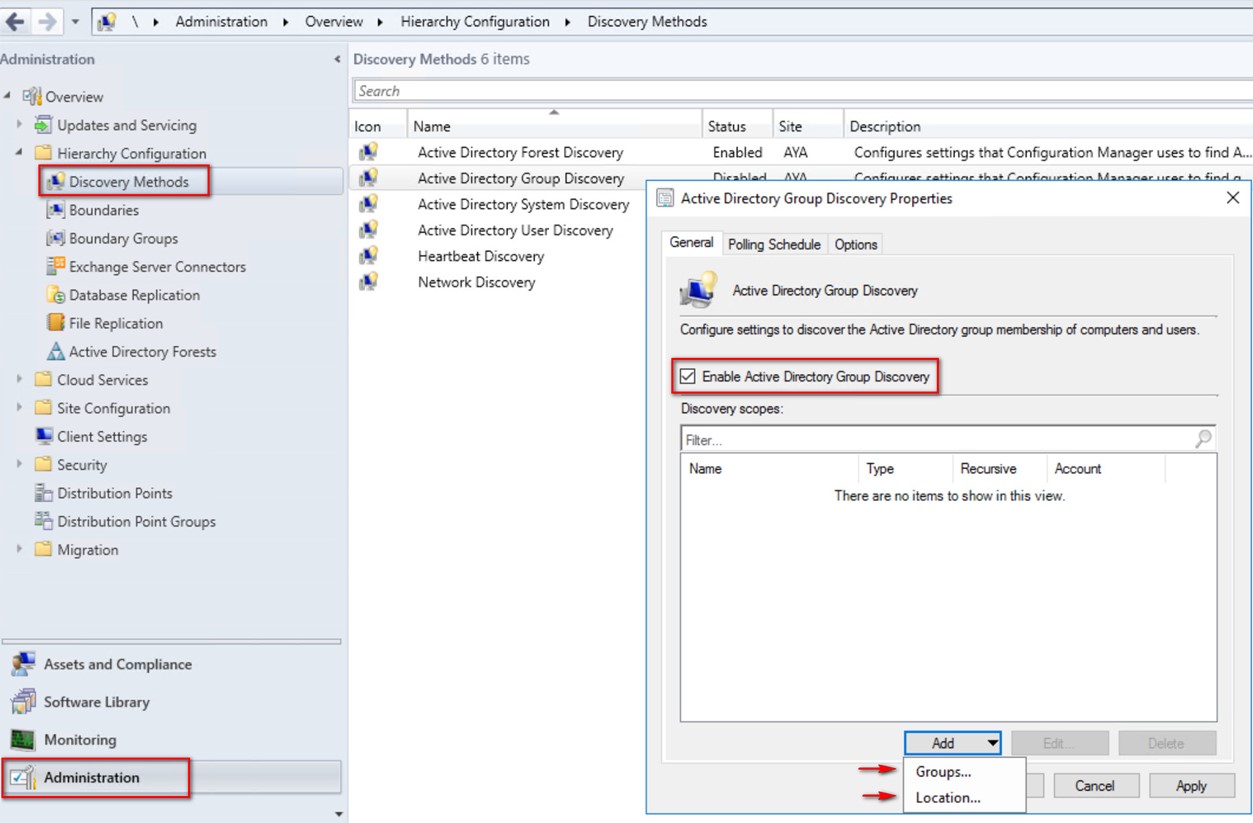
Task: Click the Network Discovery row icon
Action: pyautogui.click(x=368, y=282)
